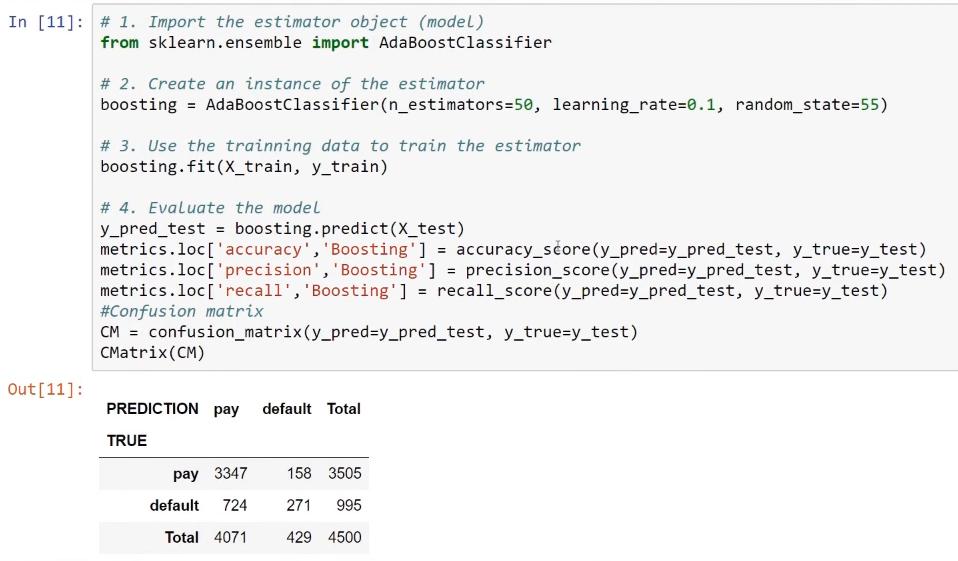Click the precision_score function call
The width and height of the screenshot is (958, 561).
[706, 270]
